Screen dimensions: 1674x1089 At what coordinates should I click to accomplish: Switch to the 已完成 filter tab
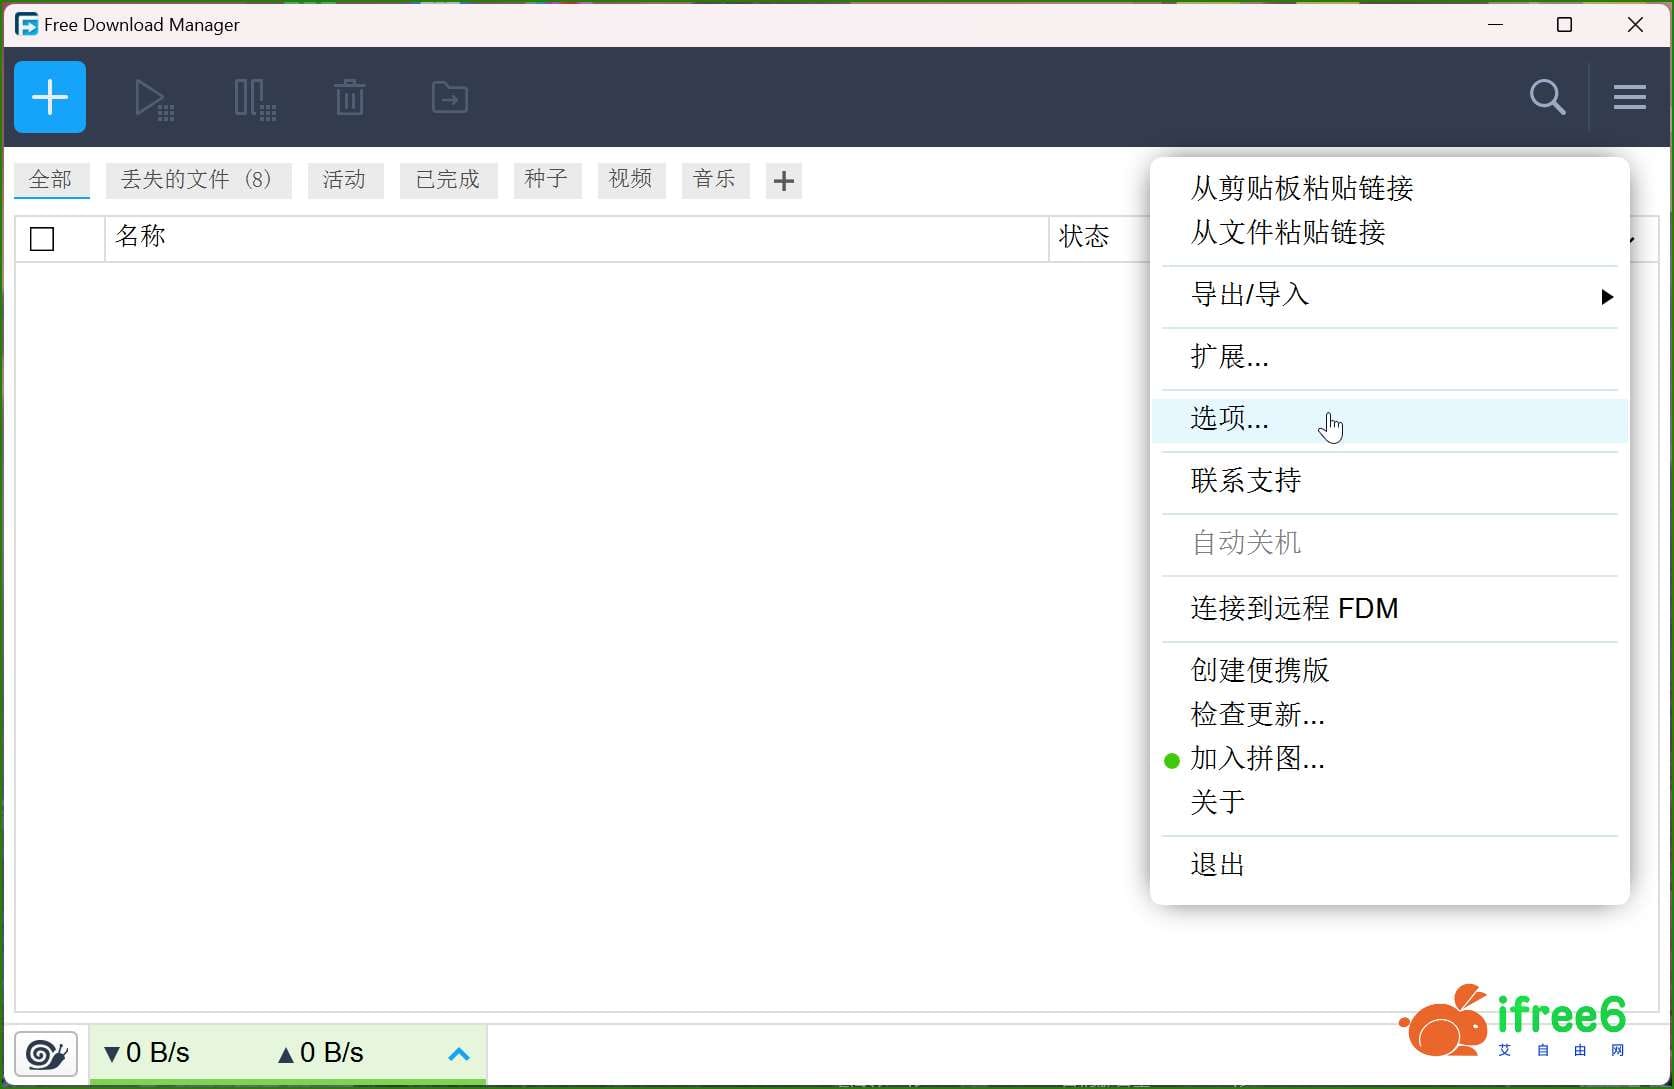447,180
